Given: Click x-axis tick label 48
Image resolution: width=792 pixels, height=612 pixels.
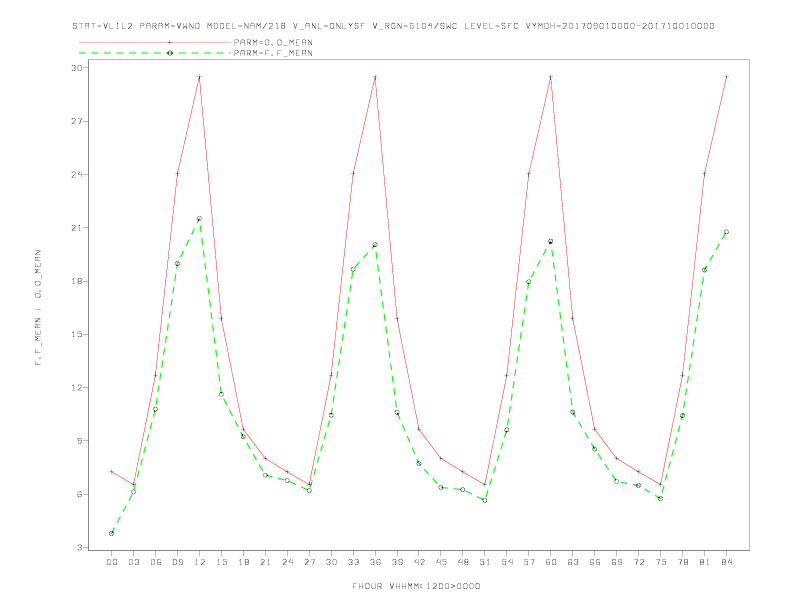Looking at the screenshot, I should point(463,562).
